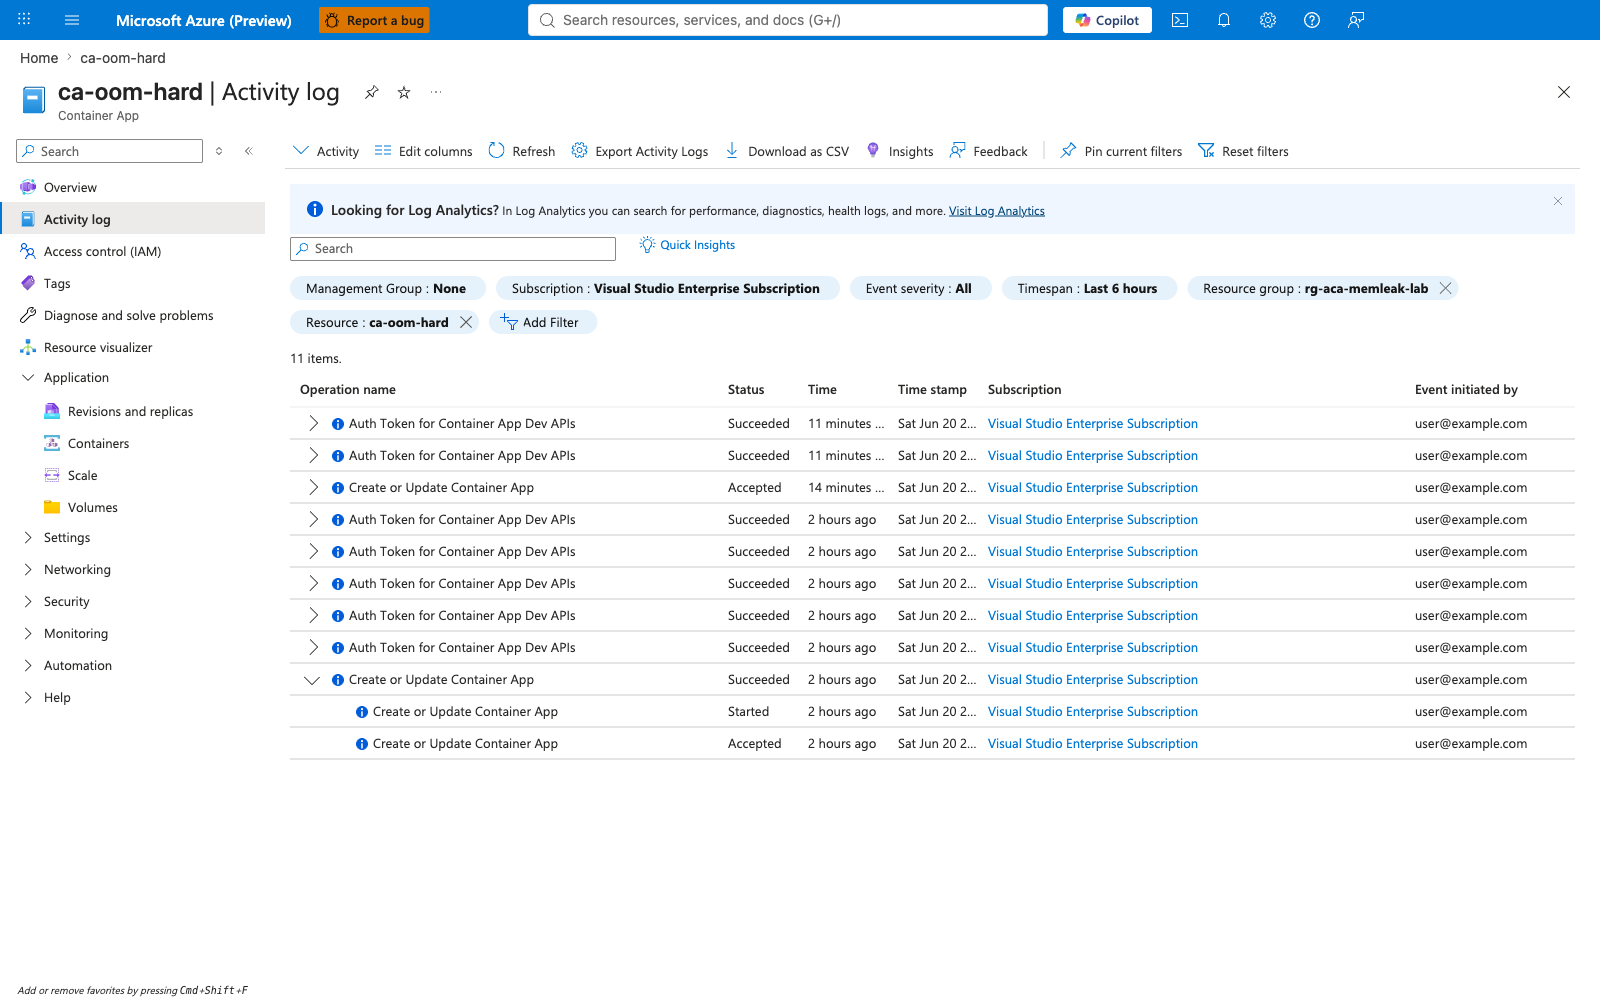Open the Activity dropdown in toolbar
Image resolution: width=1600 pixels, height=1000 pixels.
pyautogui.click(x=326, y=151)
